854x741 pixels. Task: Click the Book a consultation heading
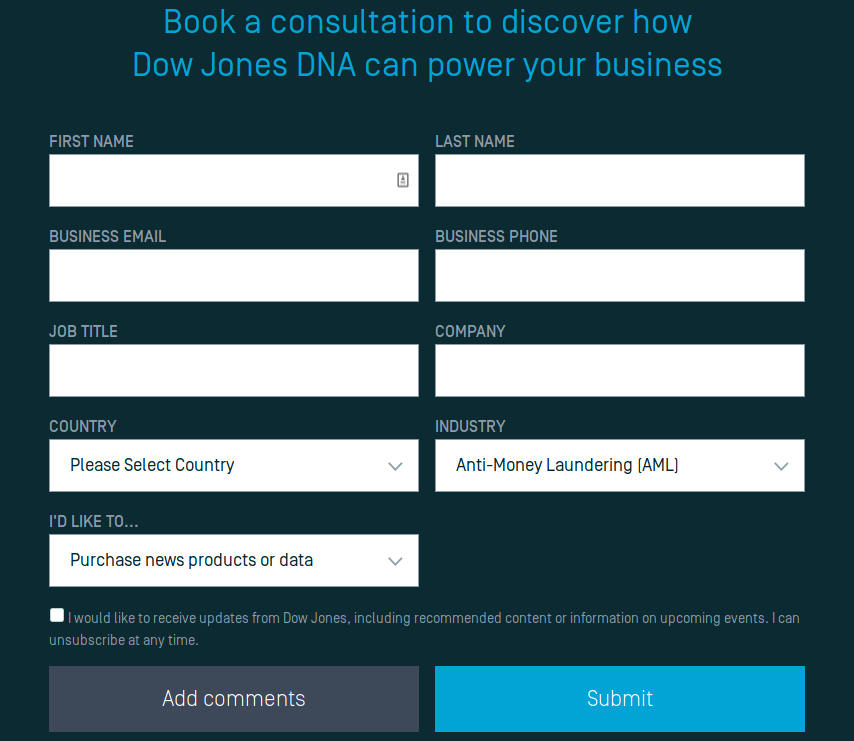(x=428, y=43)
